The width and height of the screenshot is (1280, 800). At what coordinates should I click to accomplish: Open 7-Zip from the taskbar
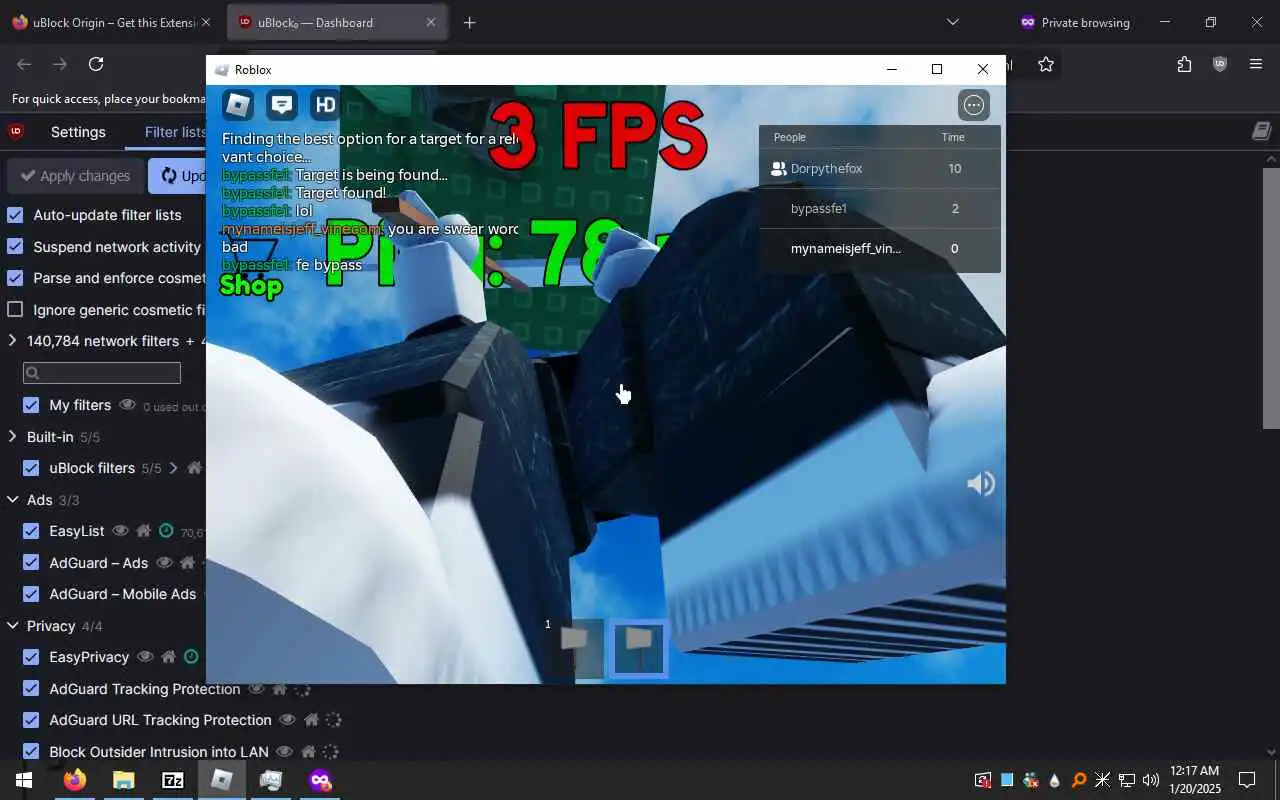click(x=172, y=780)
